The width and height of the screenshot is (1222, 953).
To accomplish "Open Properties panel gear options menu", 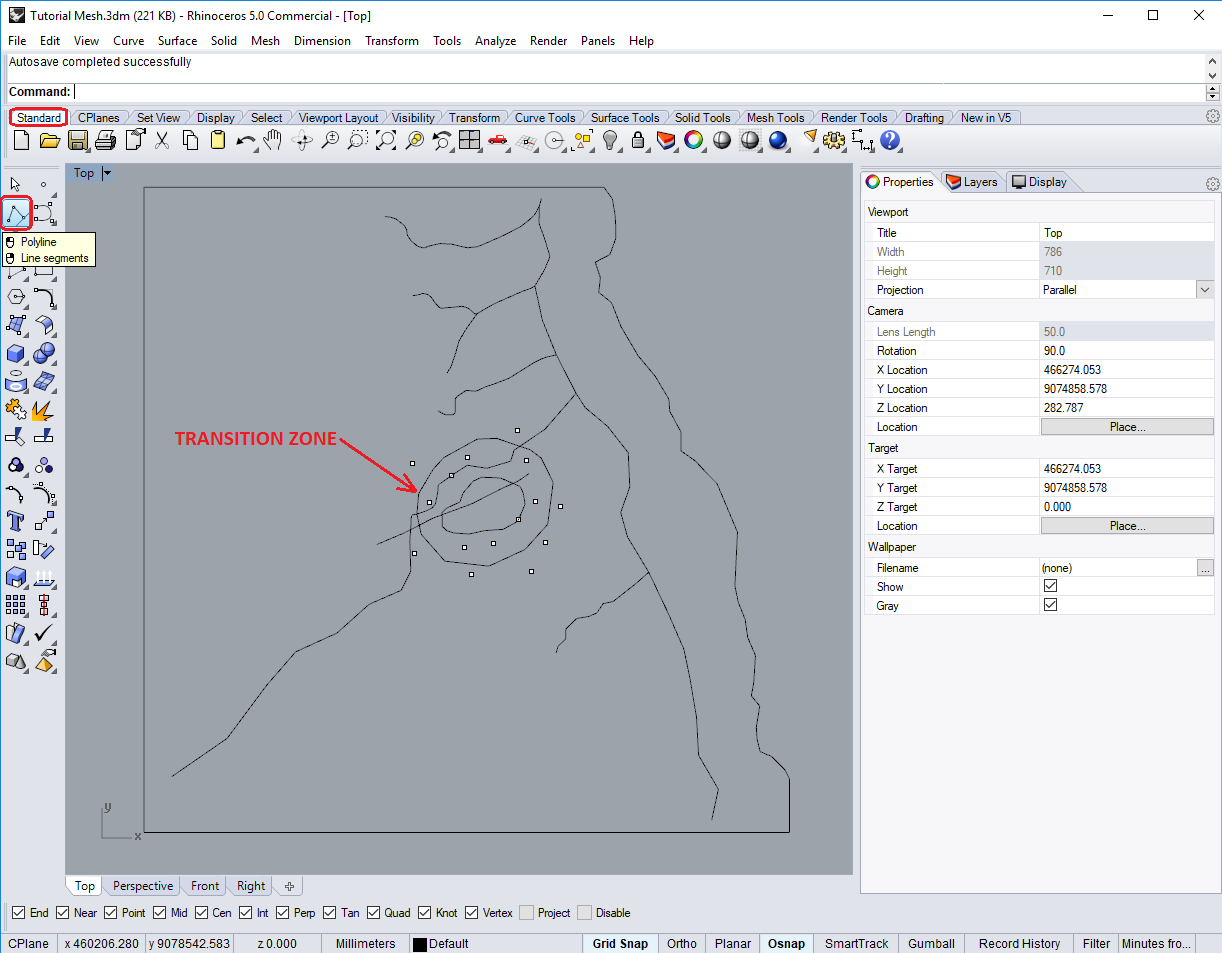I will [1213, 183].
